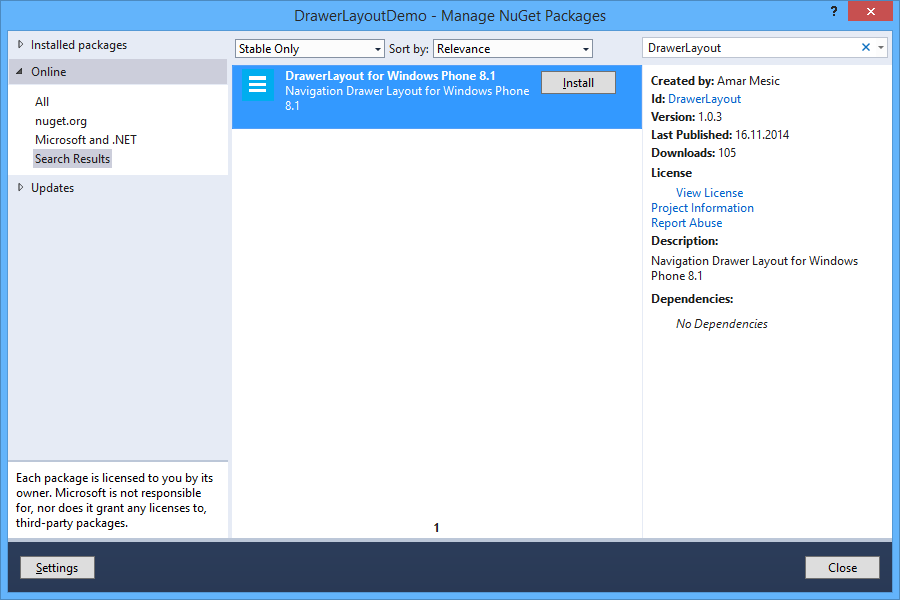Collapse the Online section
The width and height of the screenshot is (900, 600).
20,72
